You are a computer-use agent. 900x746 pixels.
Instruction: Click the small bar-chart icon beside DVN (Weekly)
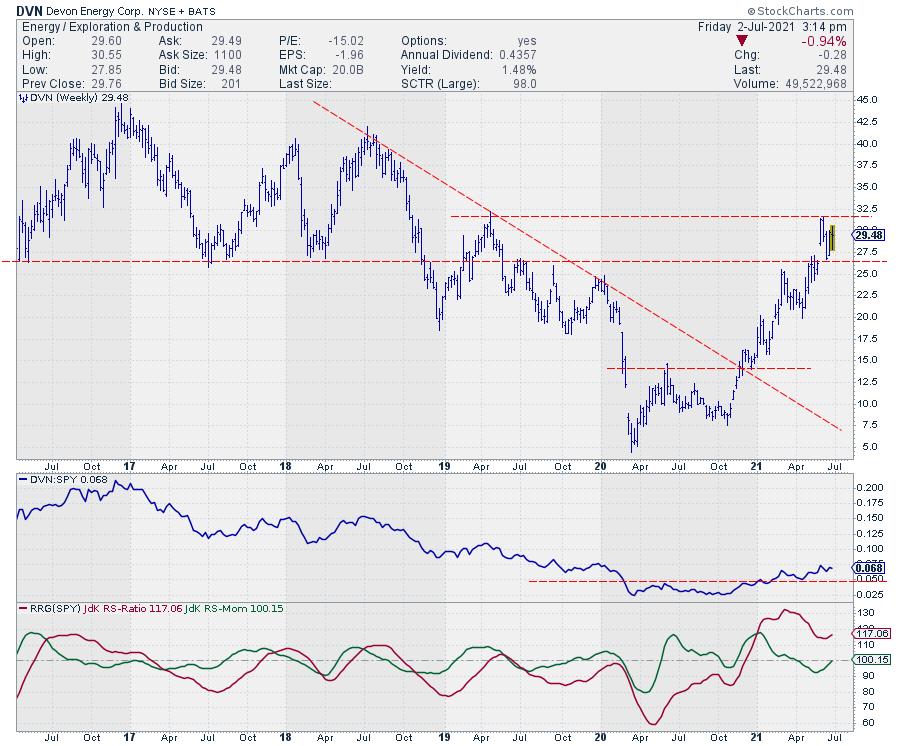point(21,99)
